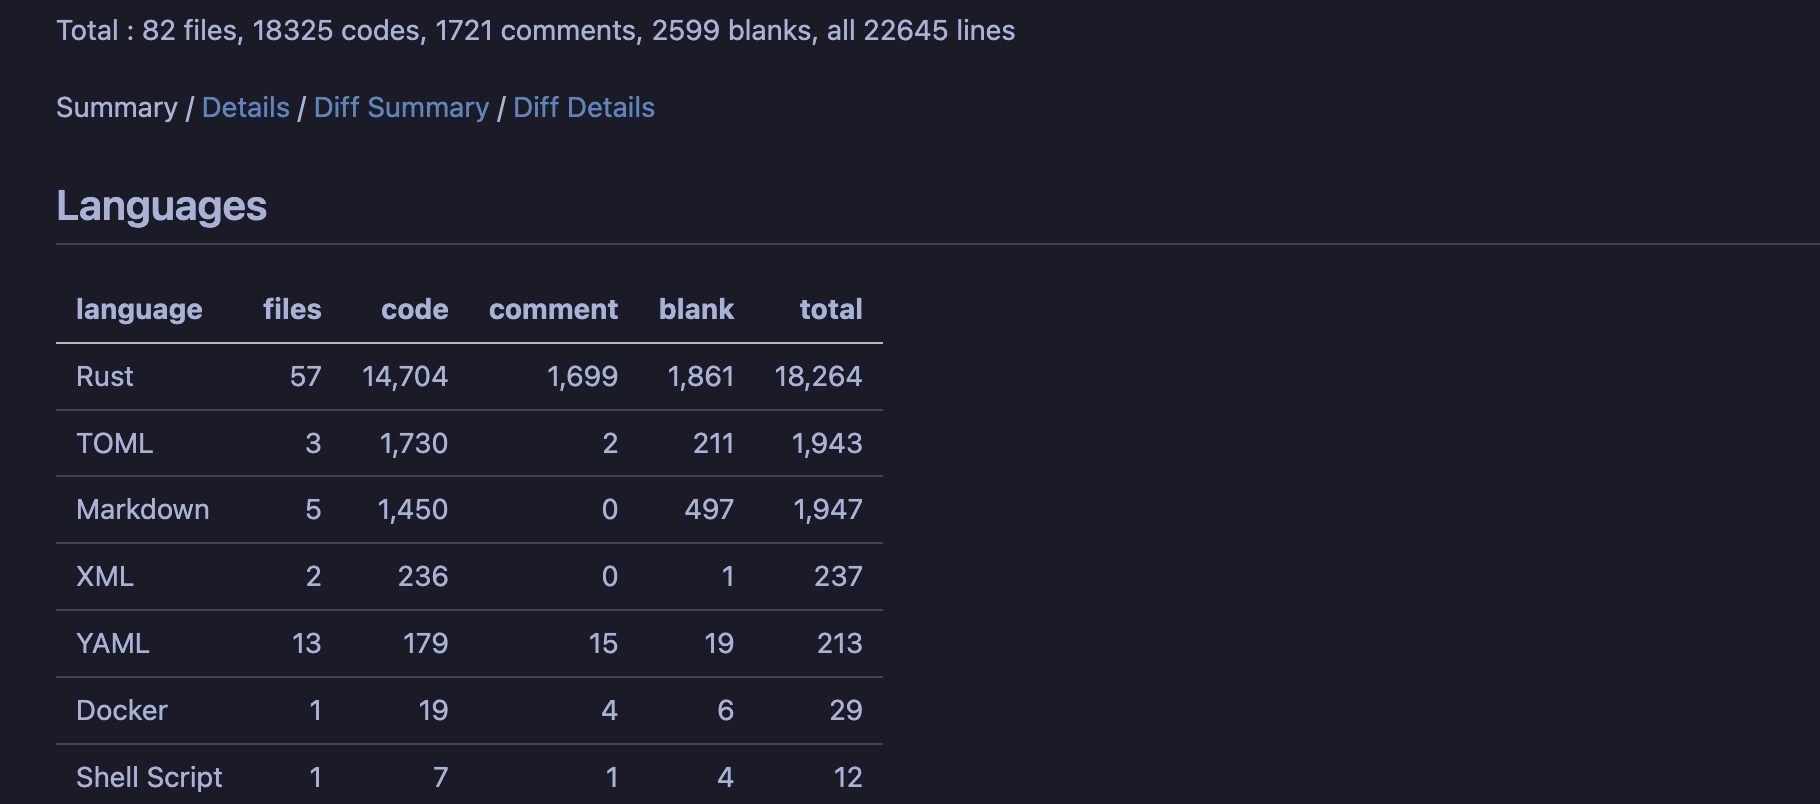The image size is (1820, 804).
Task: Select the TOML row label
Action: 114,444
